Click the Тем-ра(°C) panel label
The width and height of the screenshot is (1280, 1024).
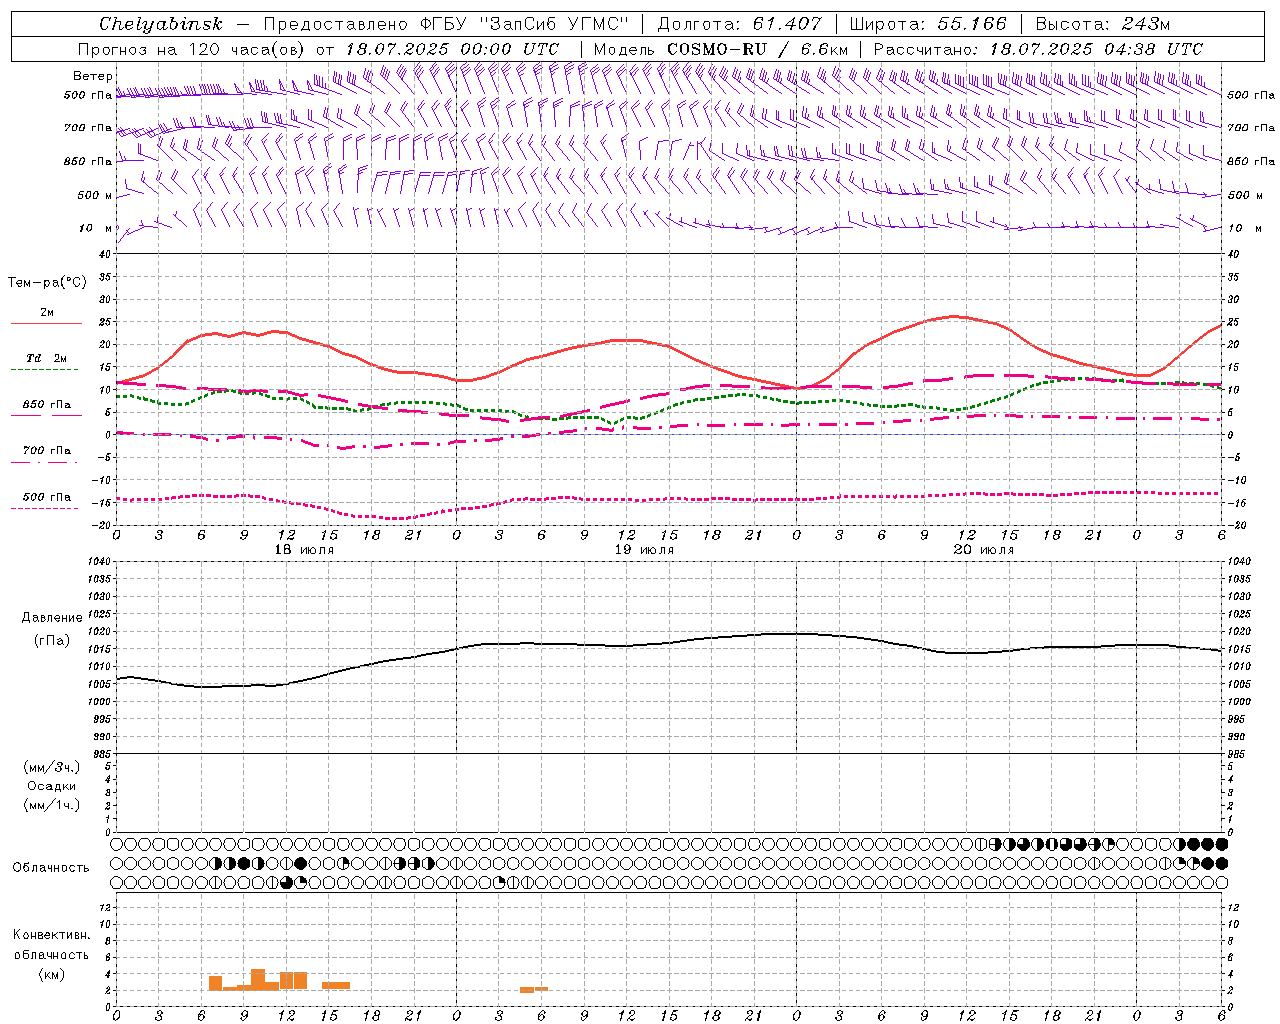pos(47,282)
